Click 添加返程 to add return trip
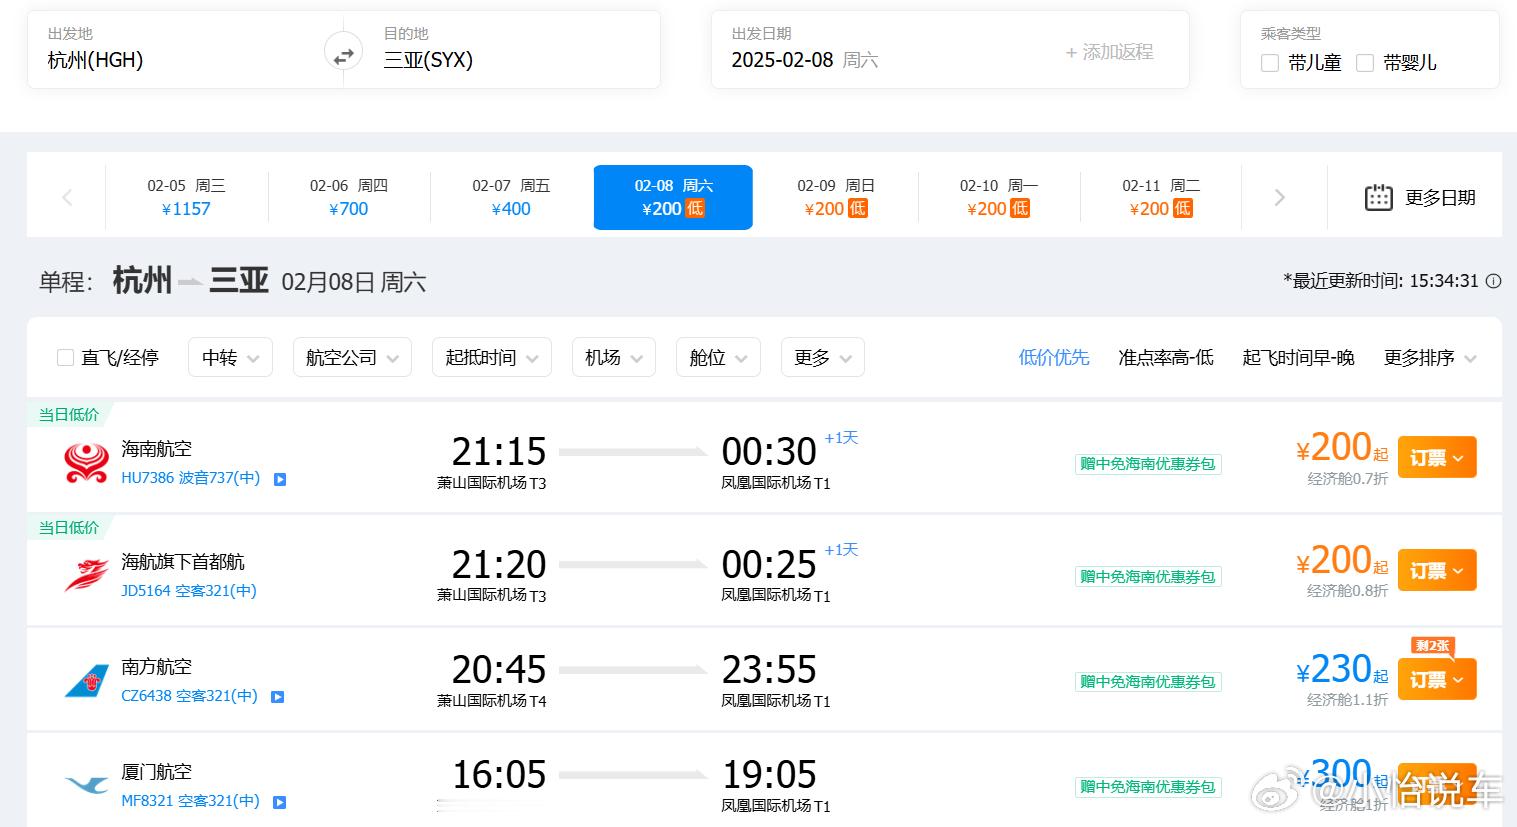1517x827 pixels. click(x=1109, y=52)
